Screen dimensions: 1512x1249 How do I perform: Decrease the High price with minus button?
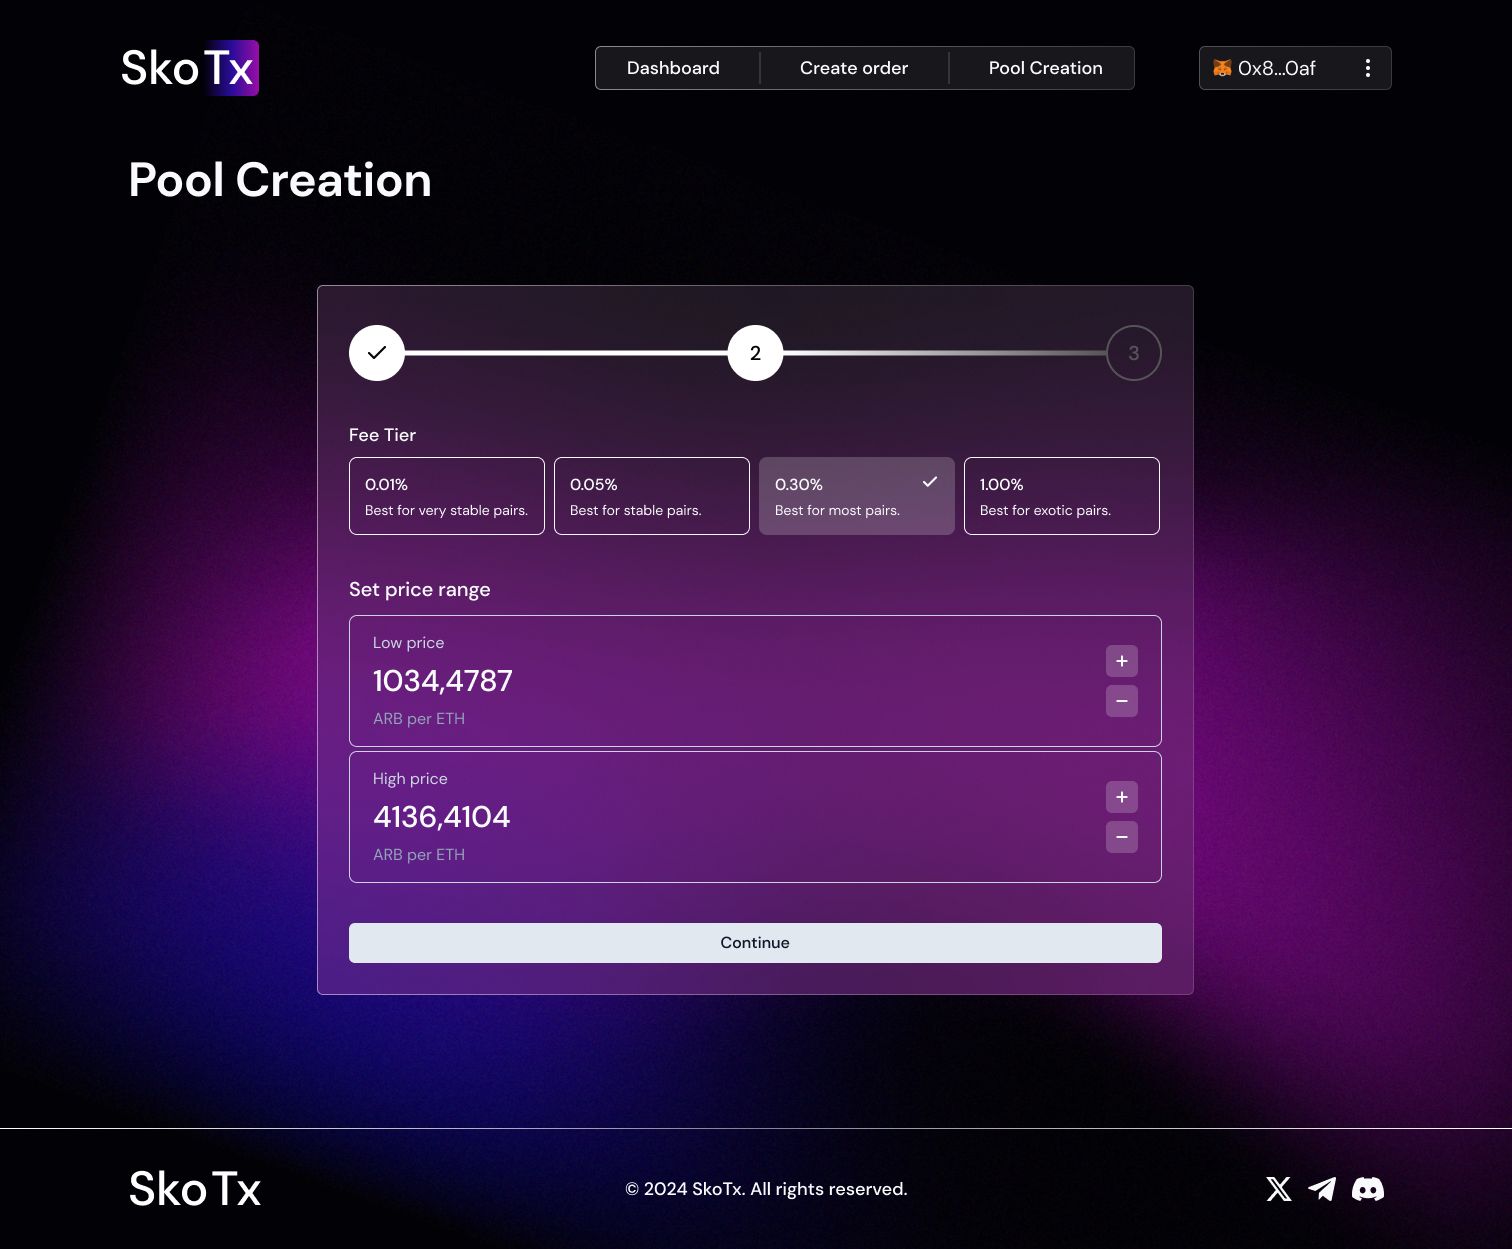pyautogui.click(x=1122, y=837)
